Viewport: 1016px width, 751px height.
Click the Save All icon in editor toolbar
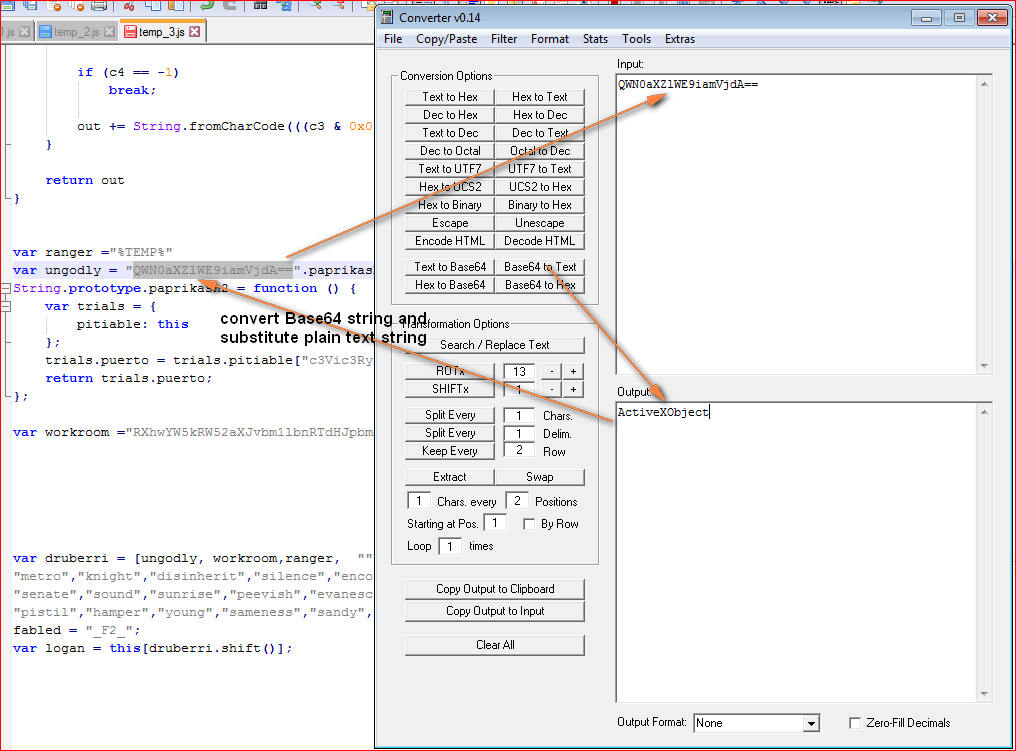tap(30, 5)
